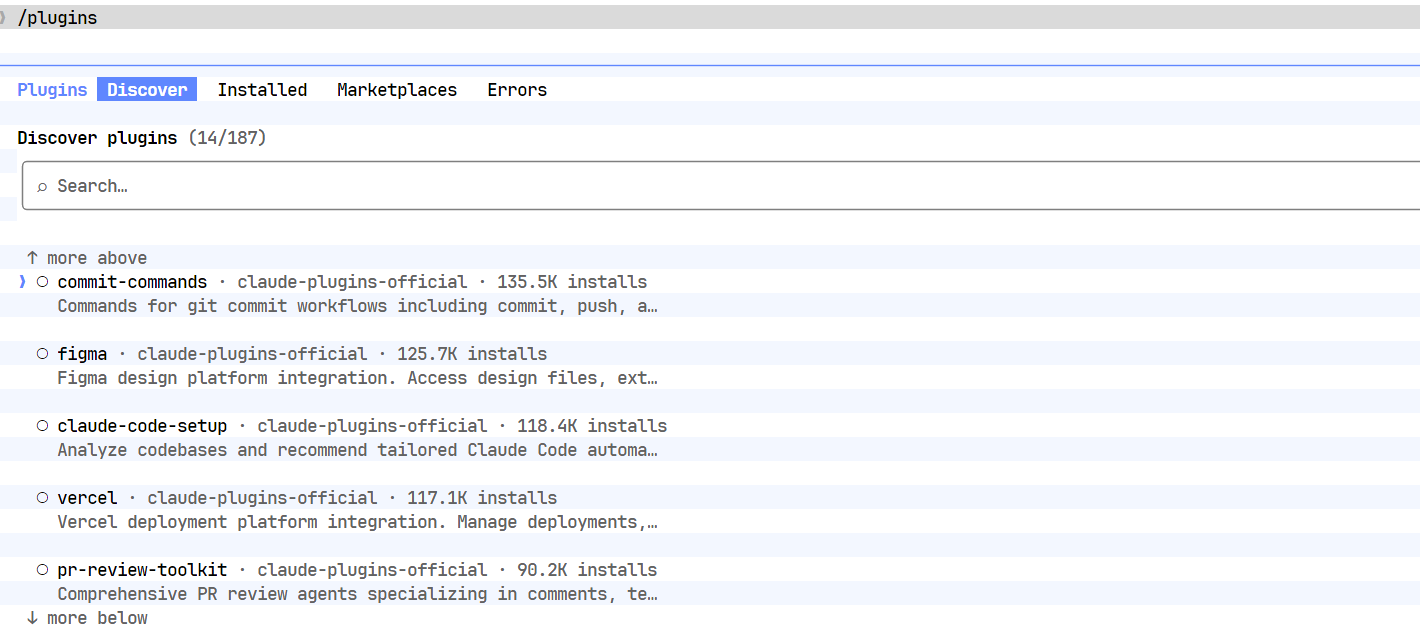Focus the Search… plugins field

pyautogui.click(x=721, y=186)
